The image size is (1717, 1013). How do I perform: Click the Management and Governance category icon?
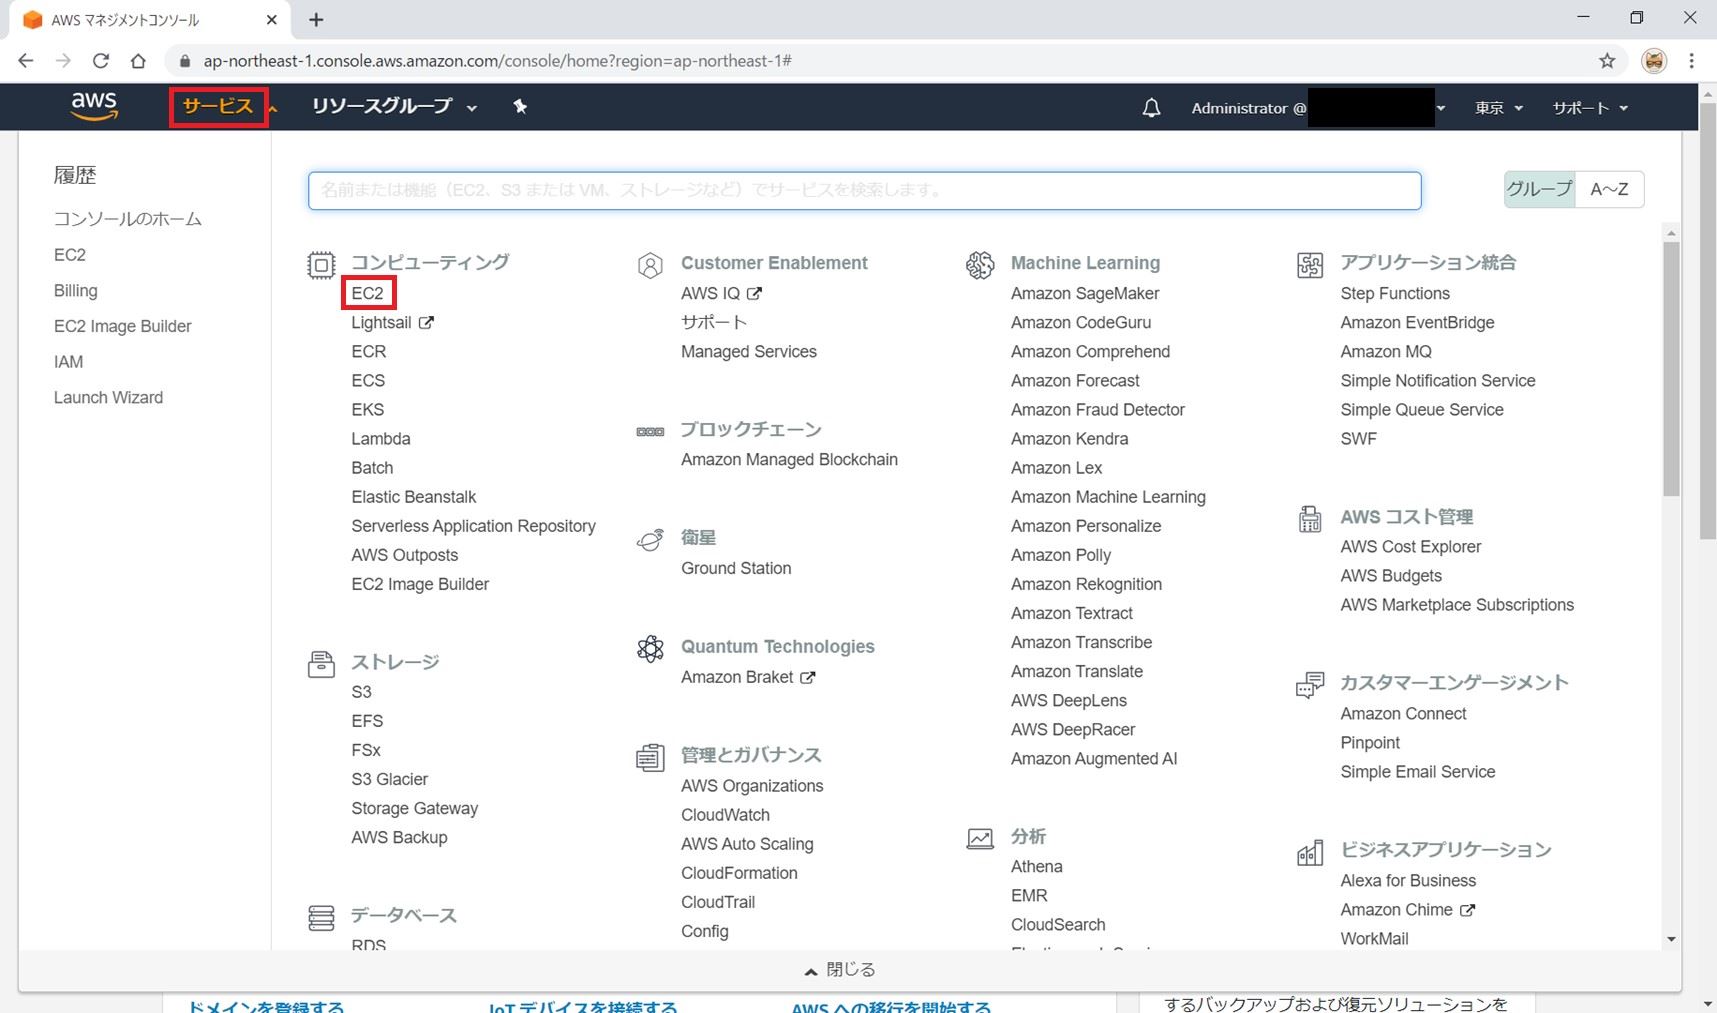(650, 758)
